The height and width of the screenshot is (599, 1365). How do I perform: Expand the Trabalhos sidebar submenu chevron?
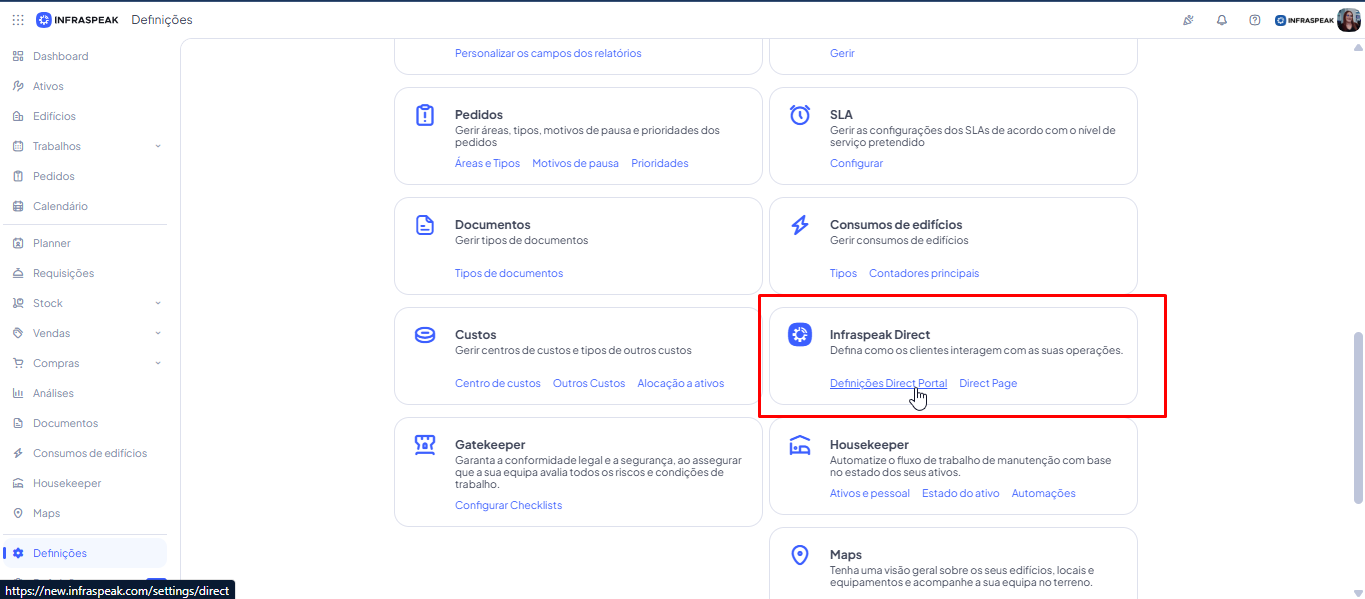(x=158, y=146)
